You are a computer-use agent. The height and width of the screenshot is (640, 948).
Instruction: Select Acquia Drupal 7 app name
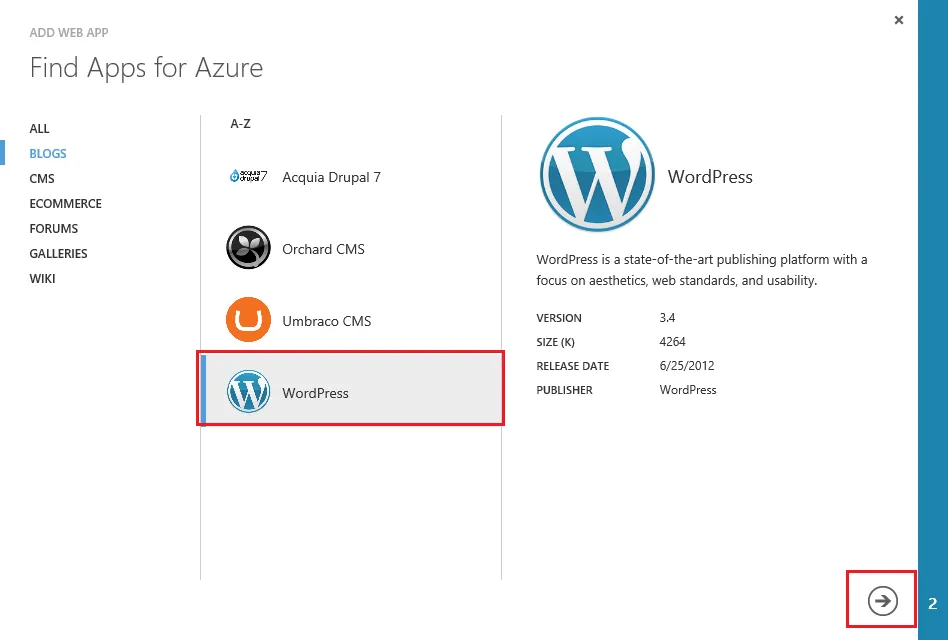[x=331, y=177]
